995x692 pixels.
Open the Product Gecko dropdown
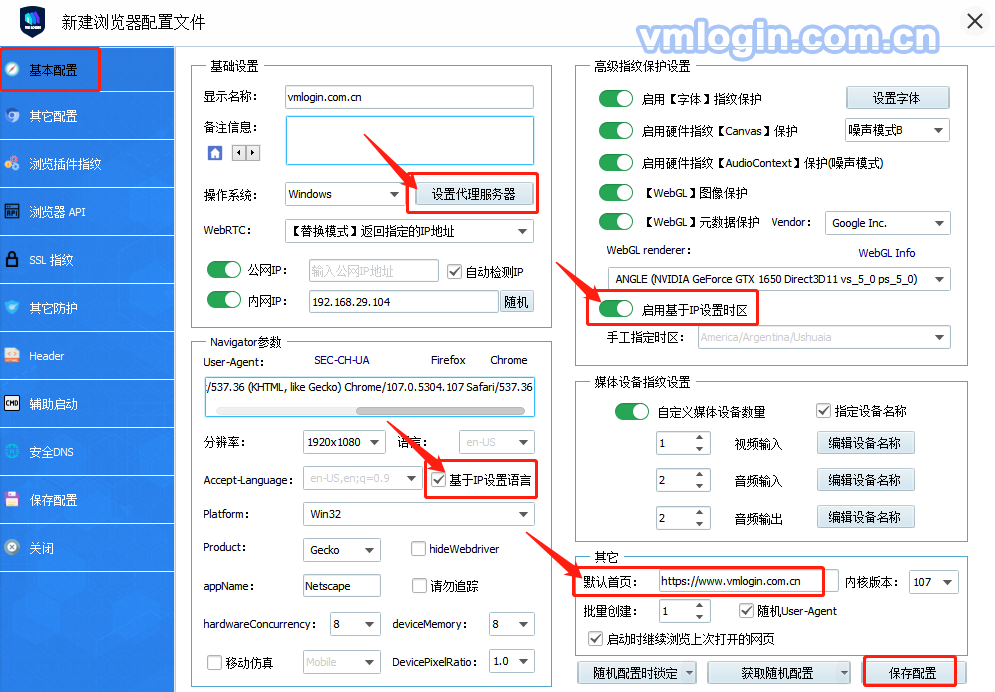click(342, 550)
